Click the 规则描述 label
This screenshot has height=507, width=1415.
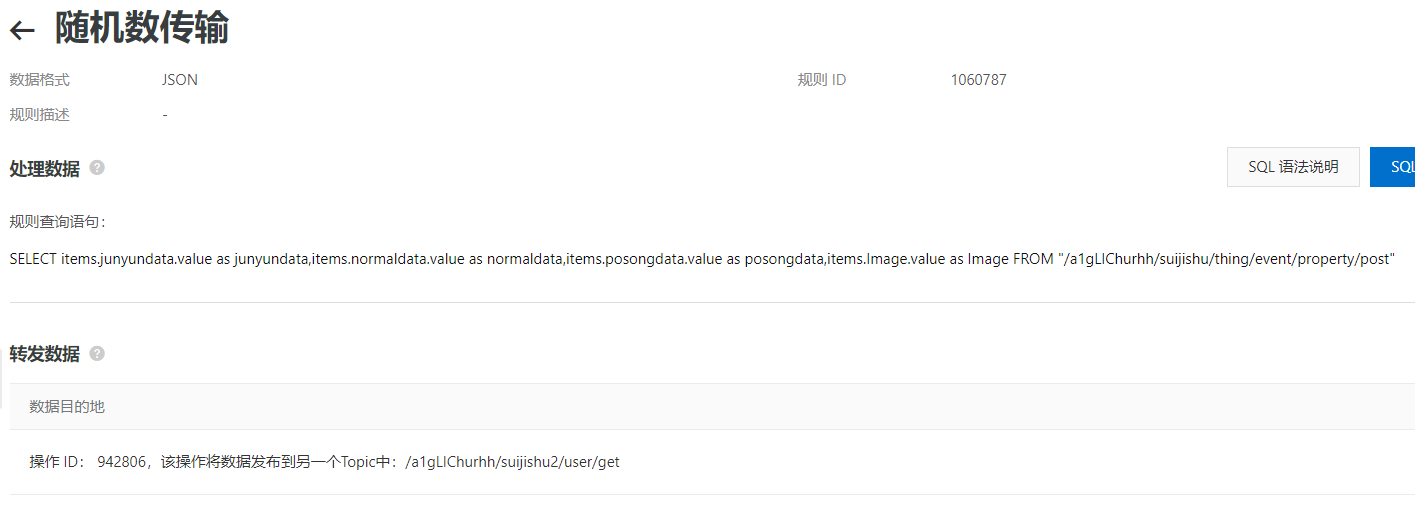coord(40,115)
